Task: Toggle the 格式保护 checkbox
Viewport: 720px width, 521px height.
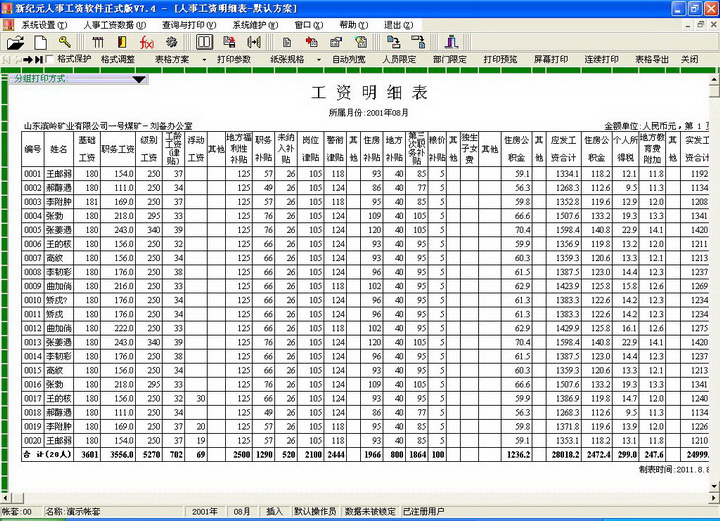Action: coord(51,60)
